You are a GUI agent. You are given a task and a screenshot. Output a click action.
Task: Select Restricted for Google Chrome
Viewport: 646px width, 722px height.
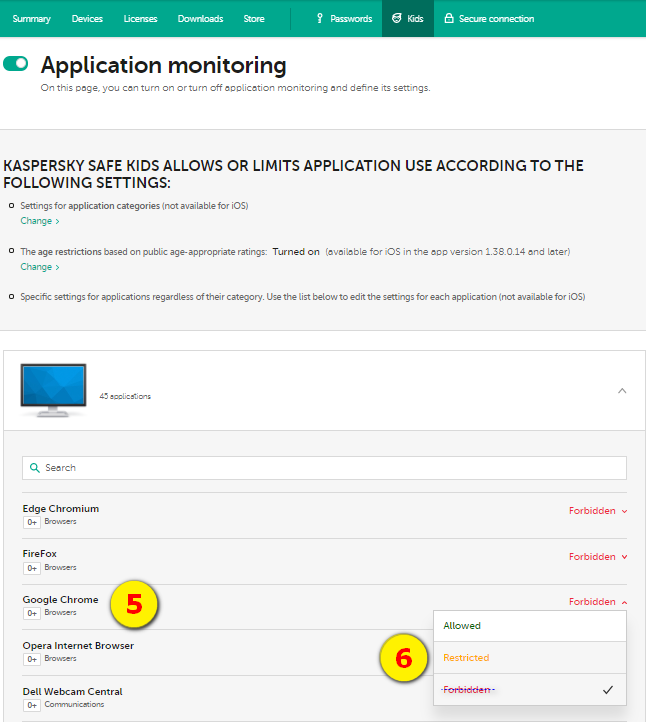click(530, 658)
